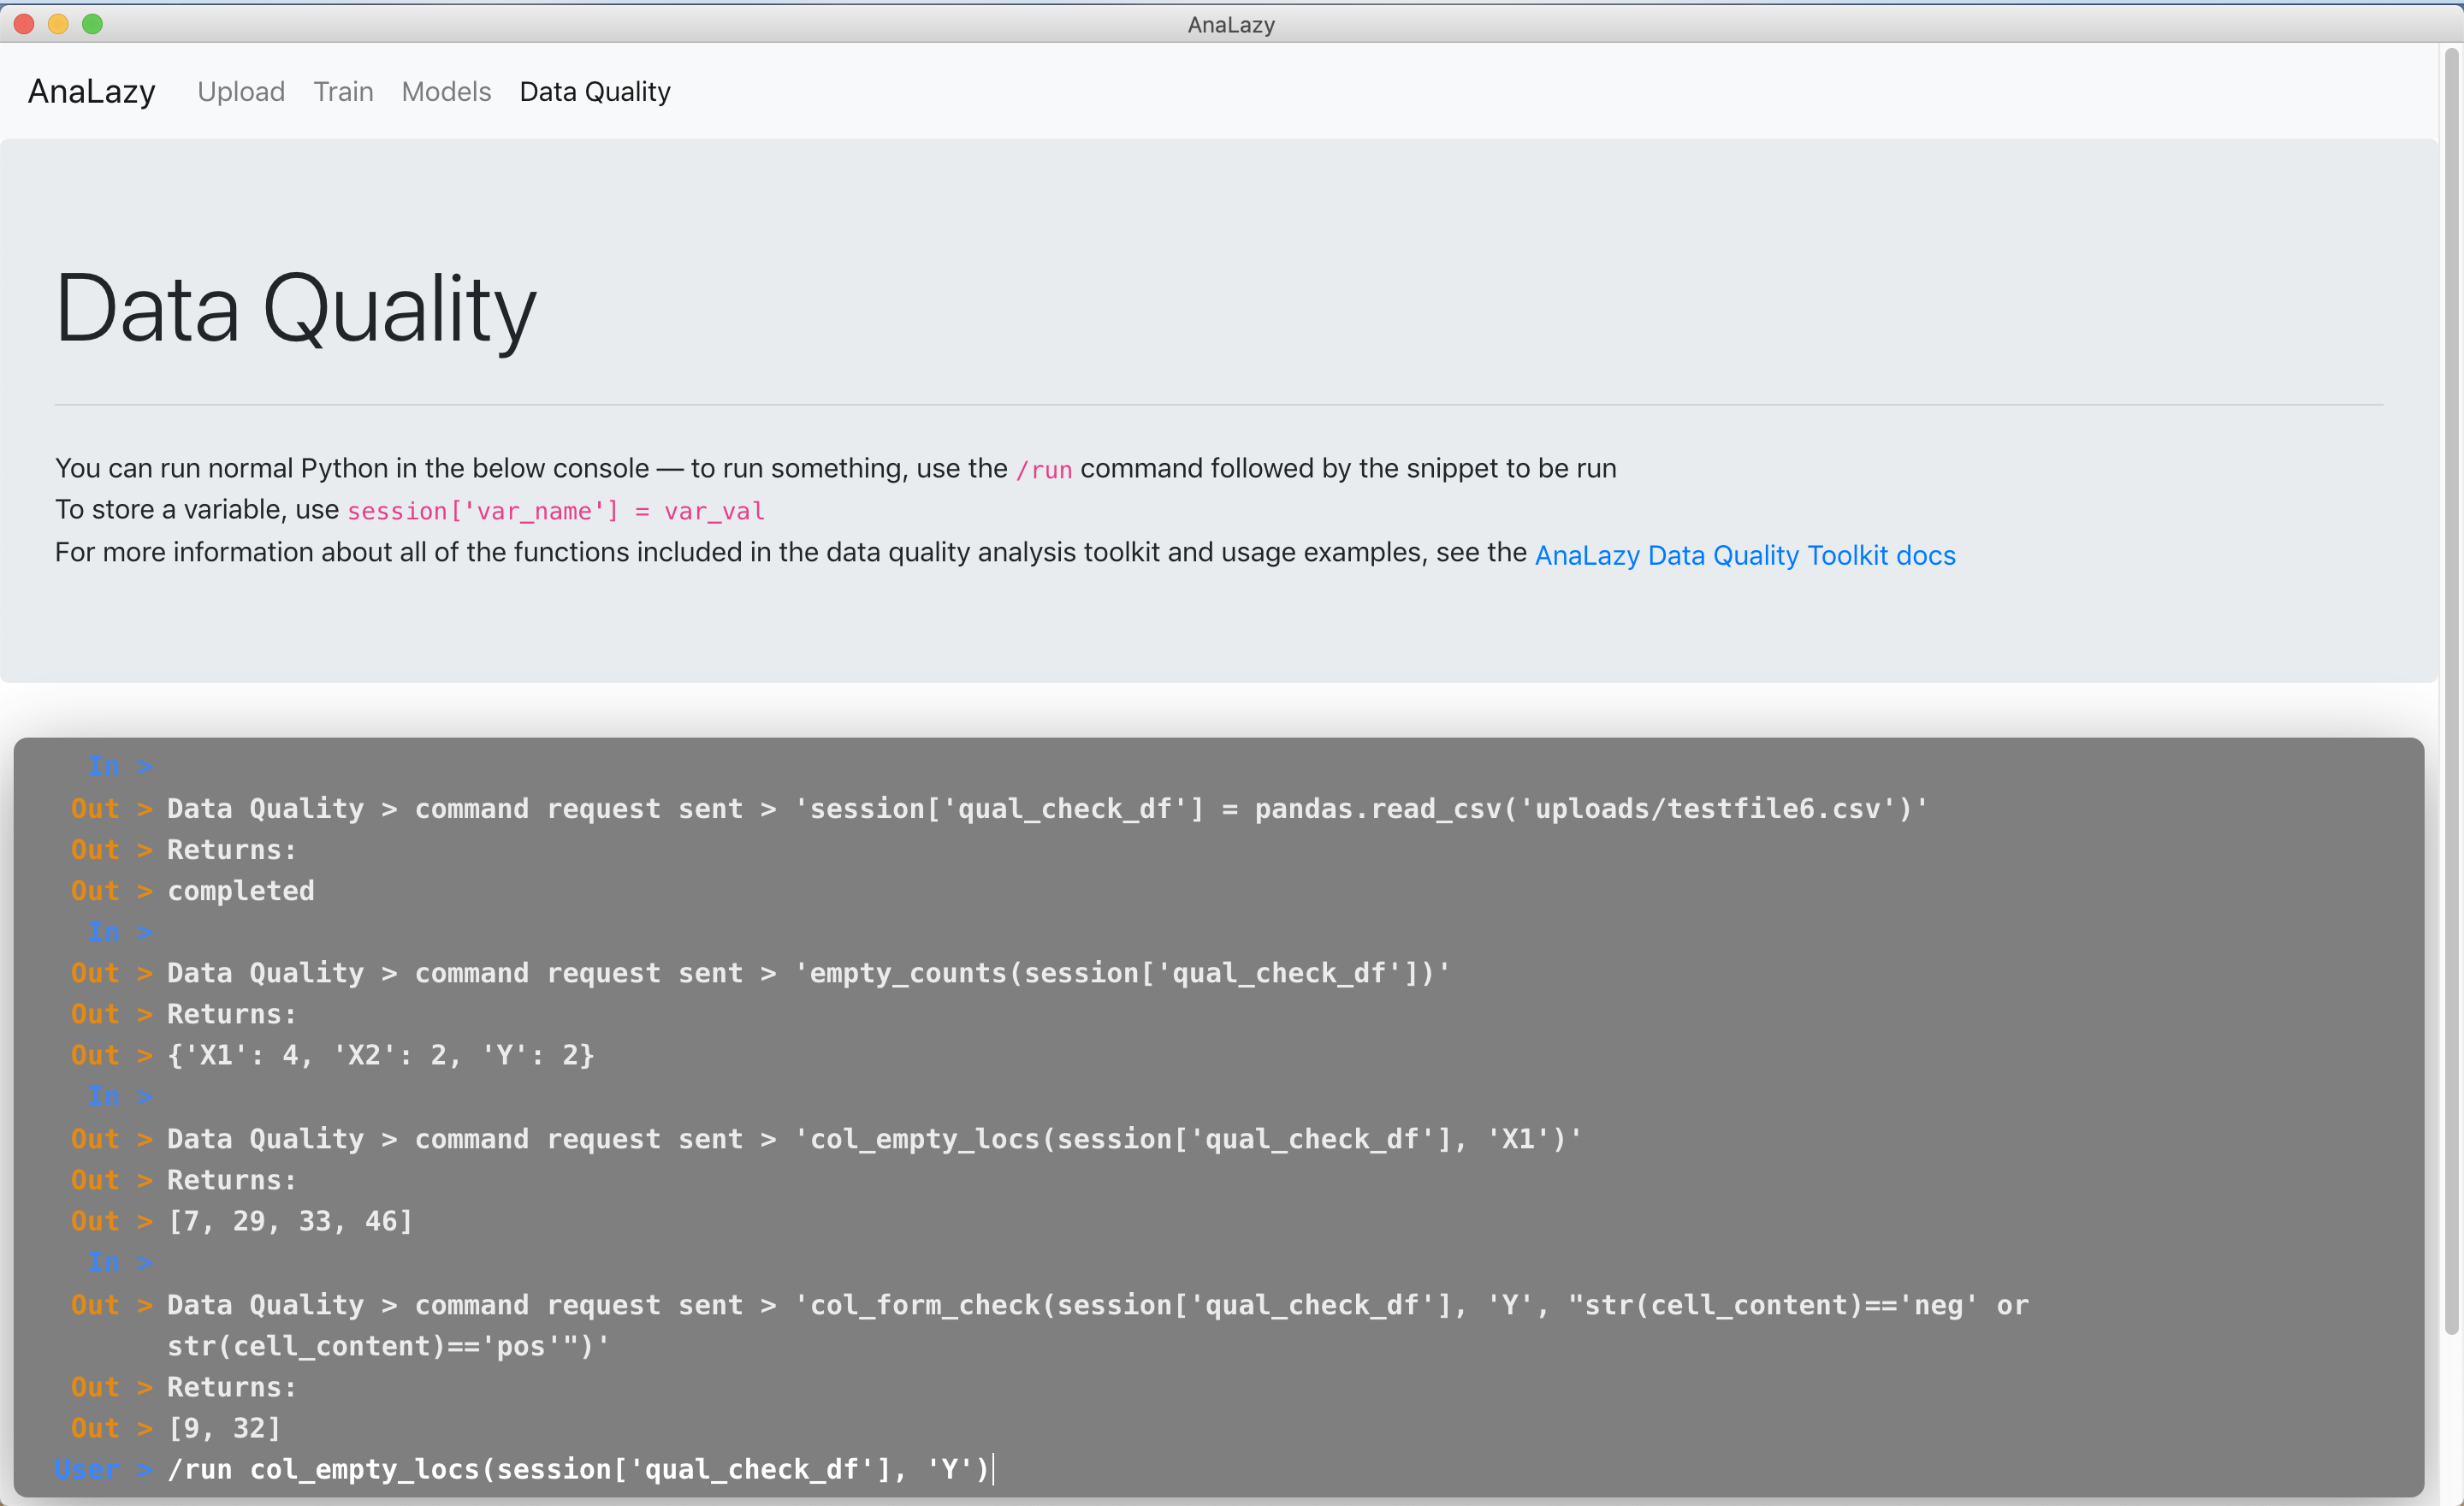This screenshot has height=1506, width=2464.
Task: Click the empty_counts result dictionary output
Action: 380,1055
